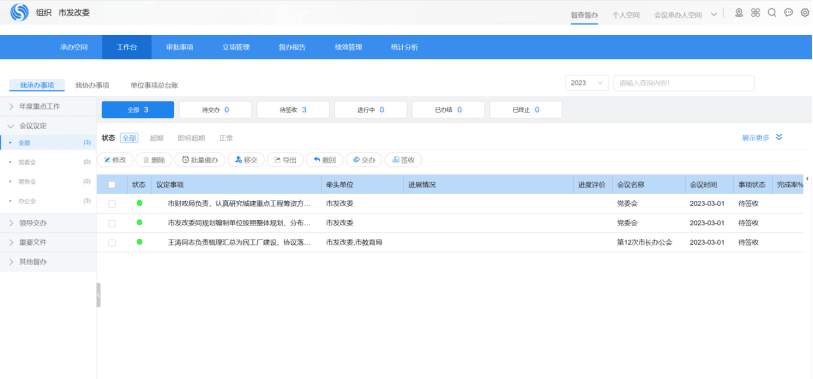Click green status dot in 王涛同志负责 row
The height and width of the screenshot is (379, 813).
(x=139, y=242)
